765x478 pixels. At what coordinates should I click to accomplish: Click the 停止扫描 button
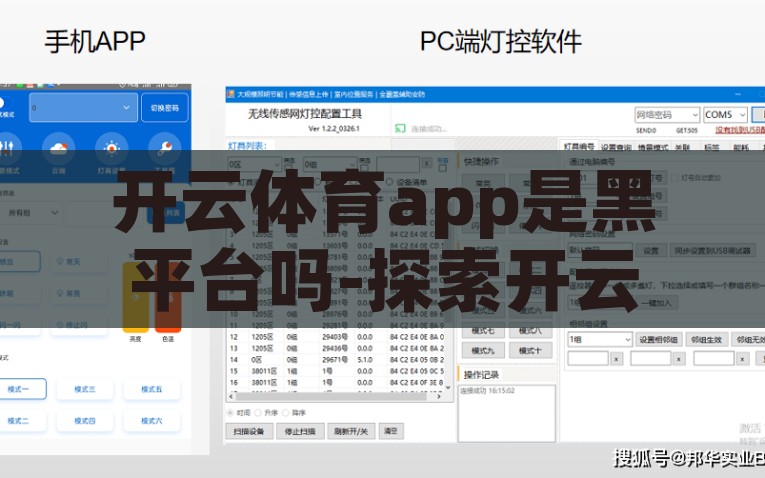point(300,431)
